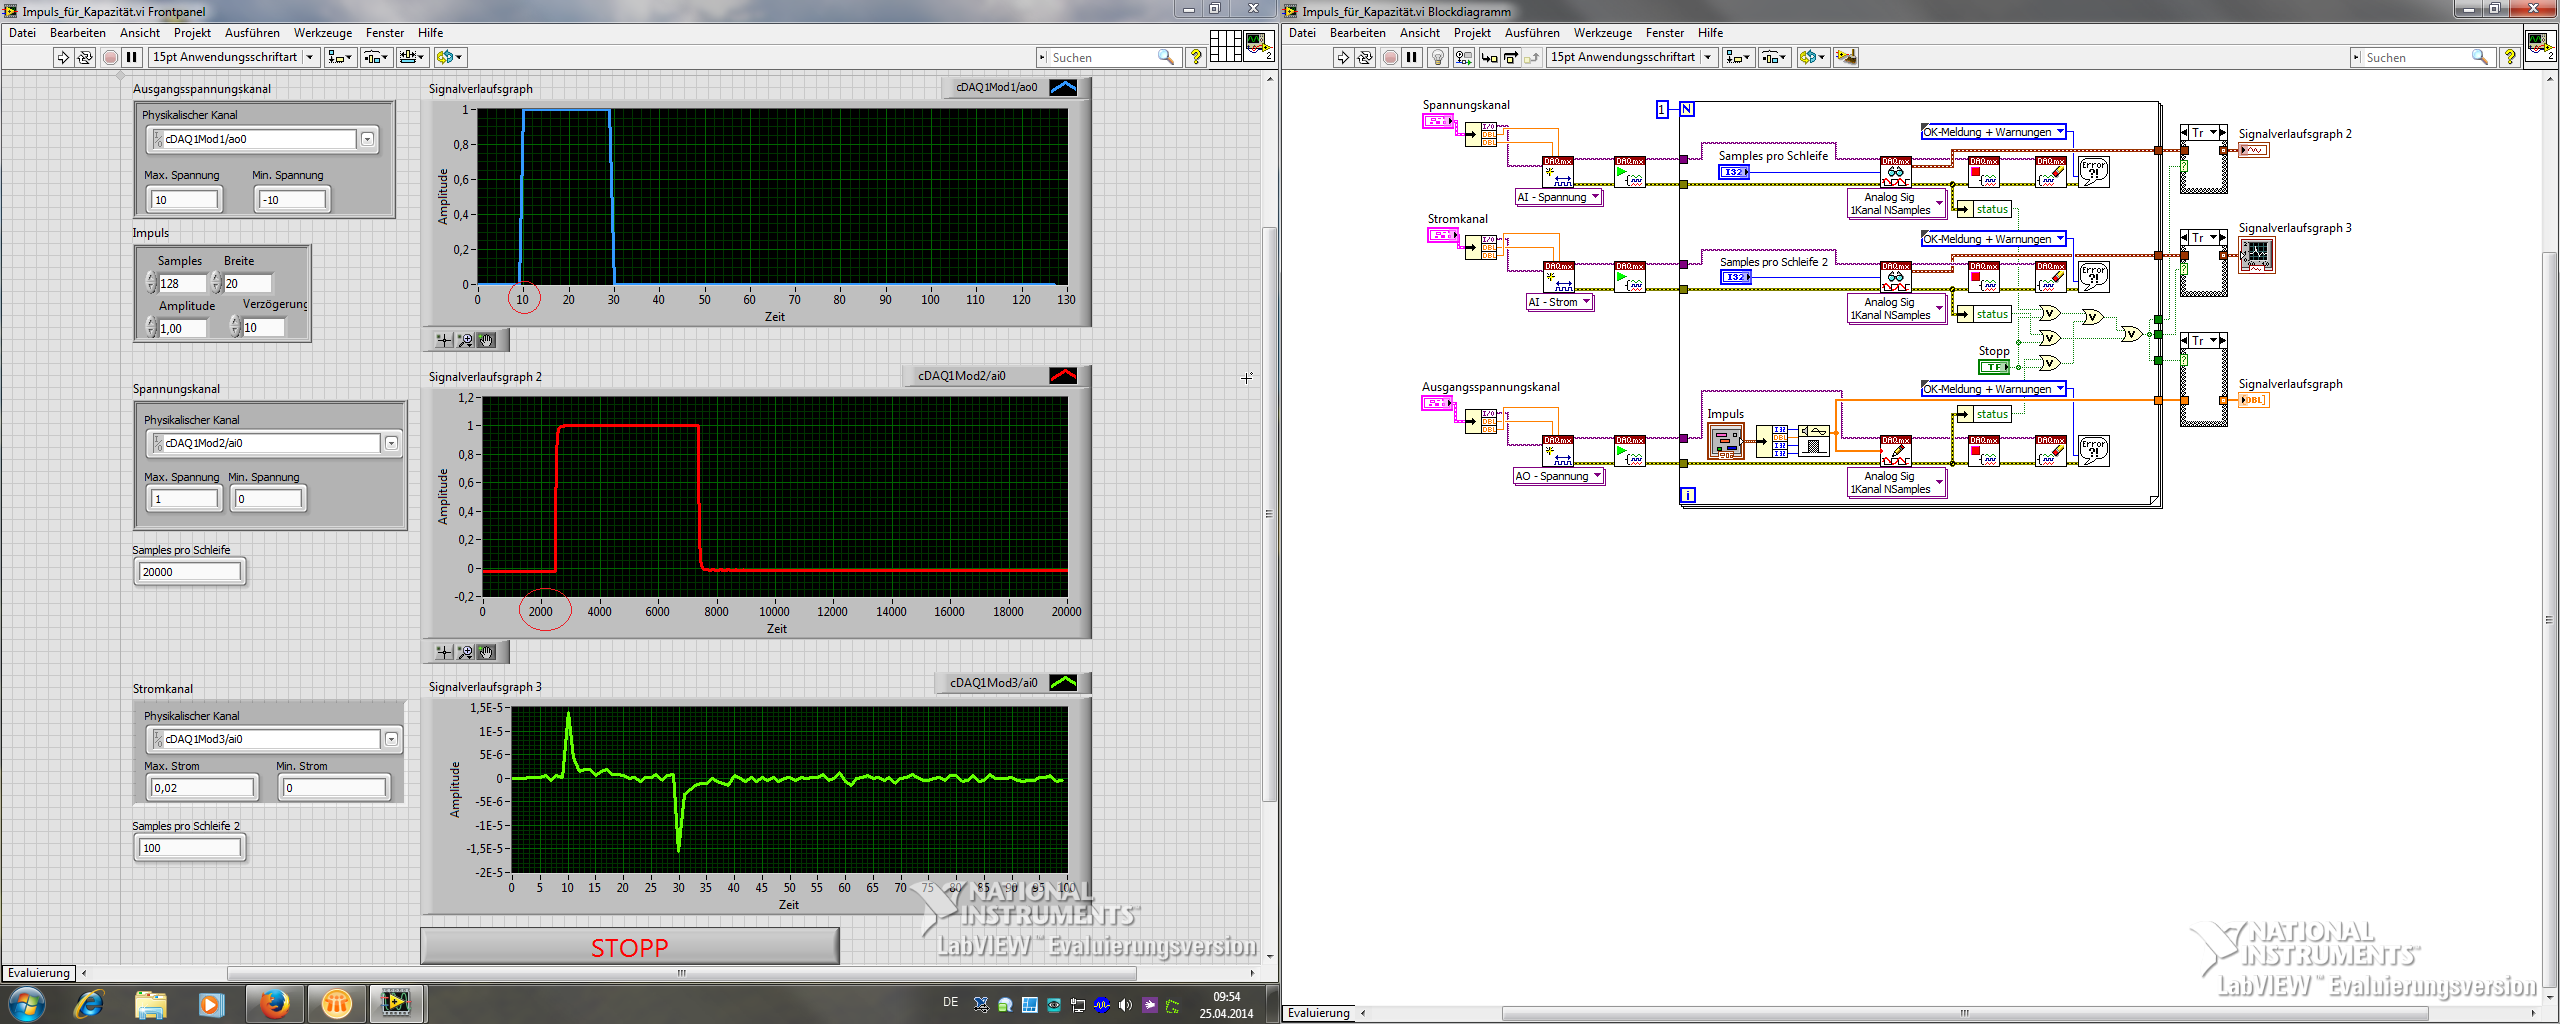Click the Run arrow in the Frontpanel toolbar
Screen dimensions: 2560x1024
pyautogui.click(x=63, y=58)
